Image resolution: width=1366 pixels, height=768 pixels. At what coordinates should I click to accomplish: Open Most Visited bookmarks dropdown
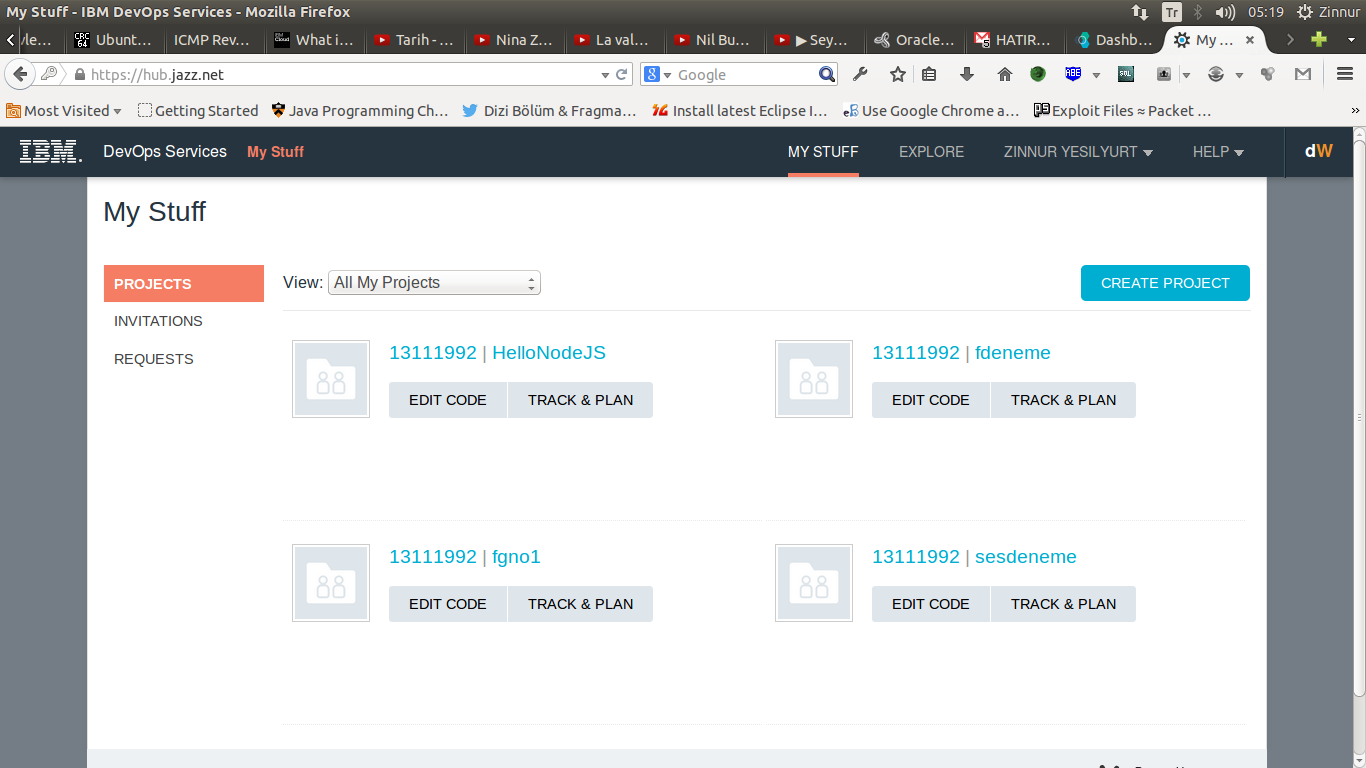[x=64, y=111]
